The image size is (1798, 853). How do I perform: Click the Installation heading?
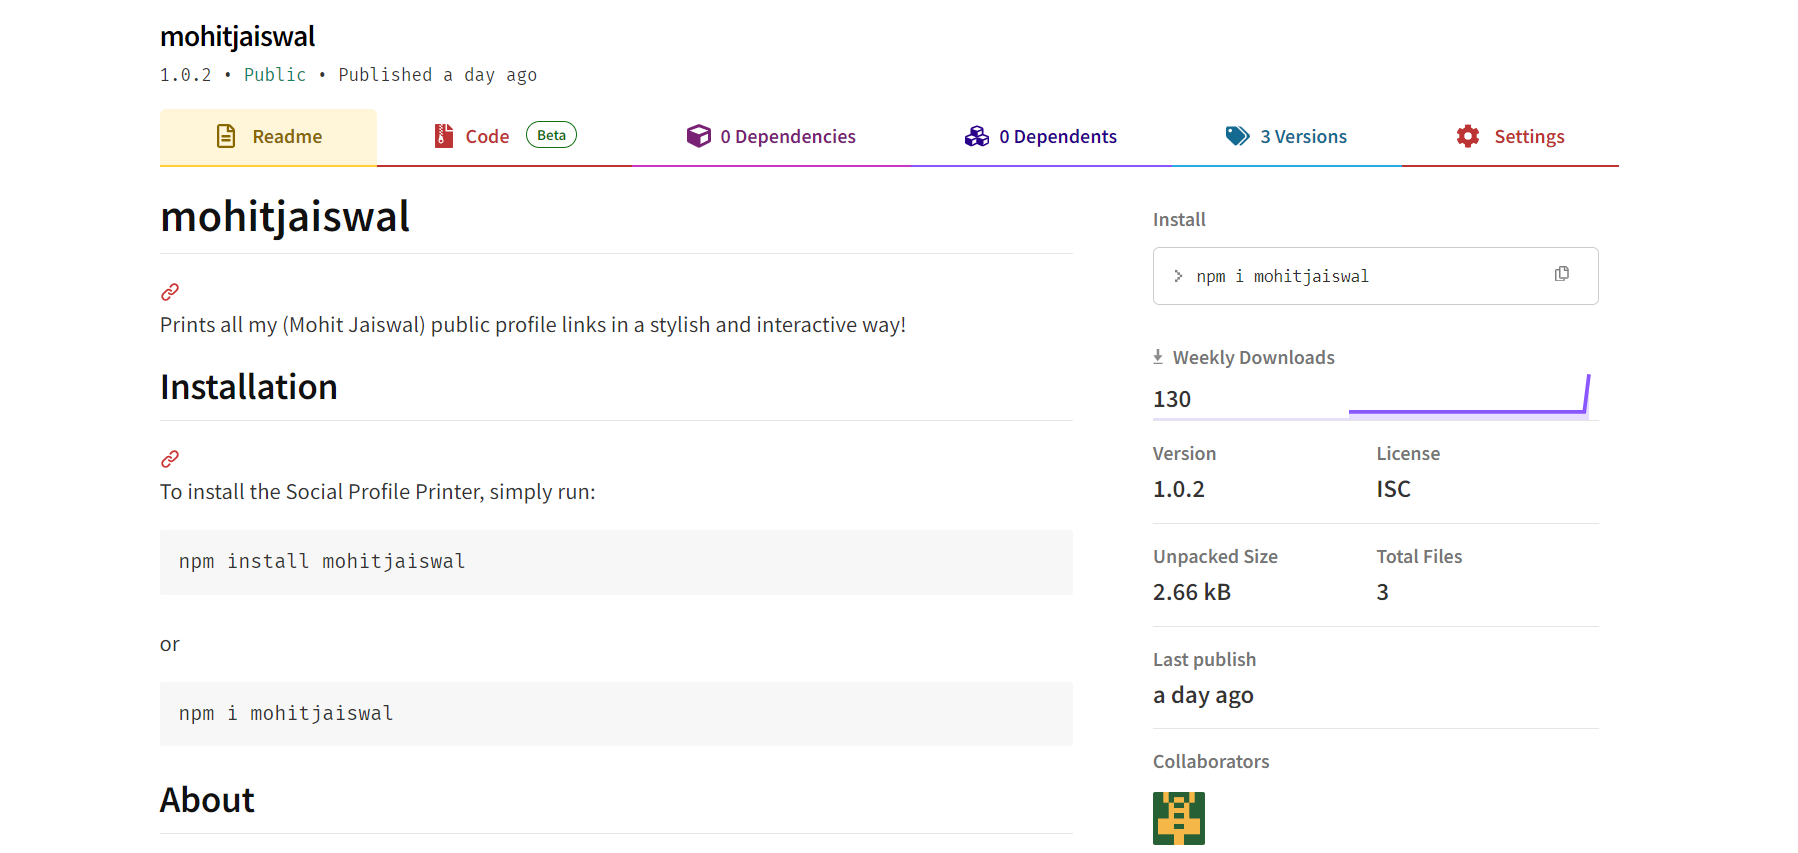tap(249, 387)
